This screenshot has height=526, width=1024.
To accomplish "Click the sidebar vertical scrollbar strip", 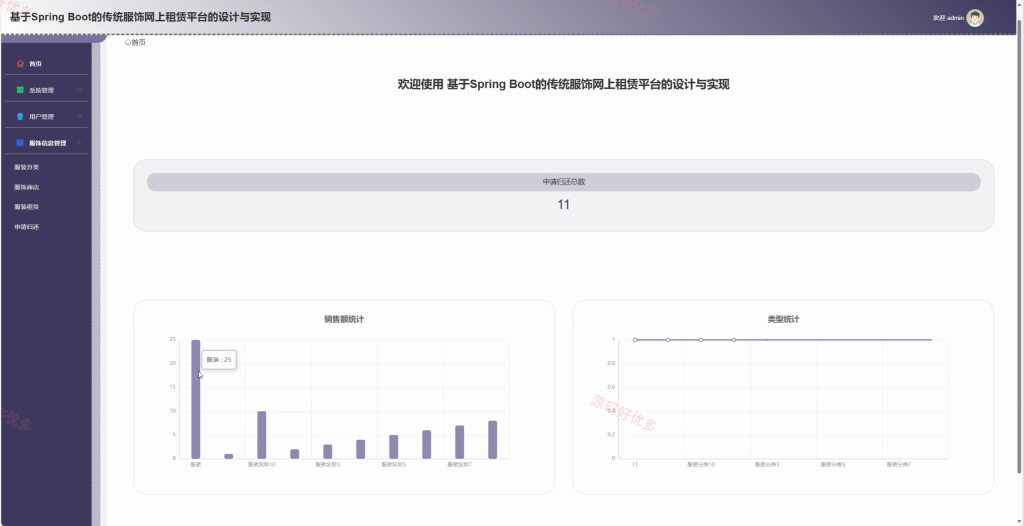I will 96,284.
